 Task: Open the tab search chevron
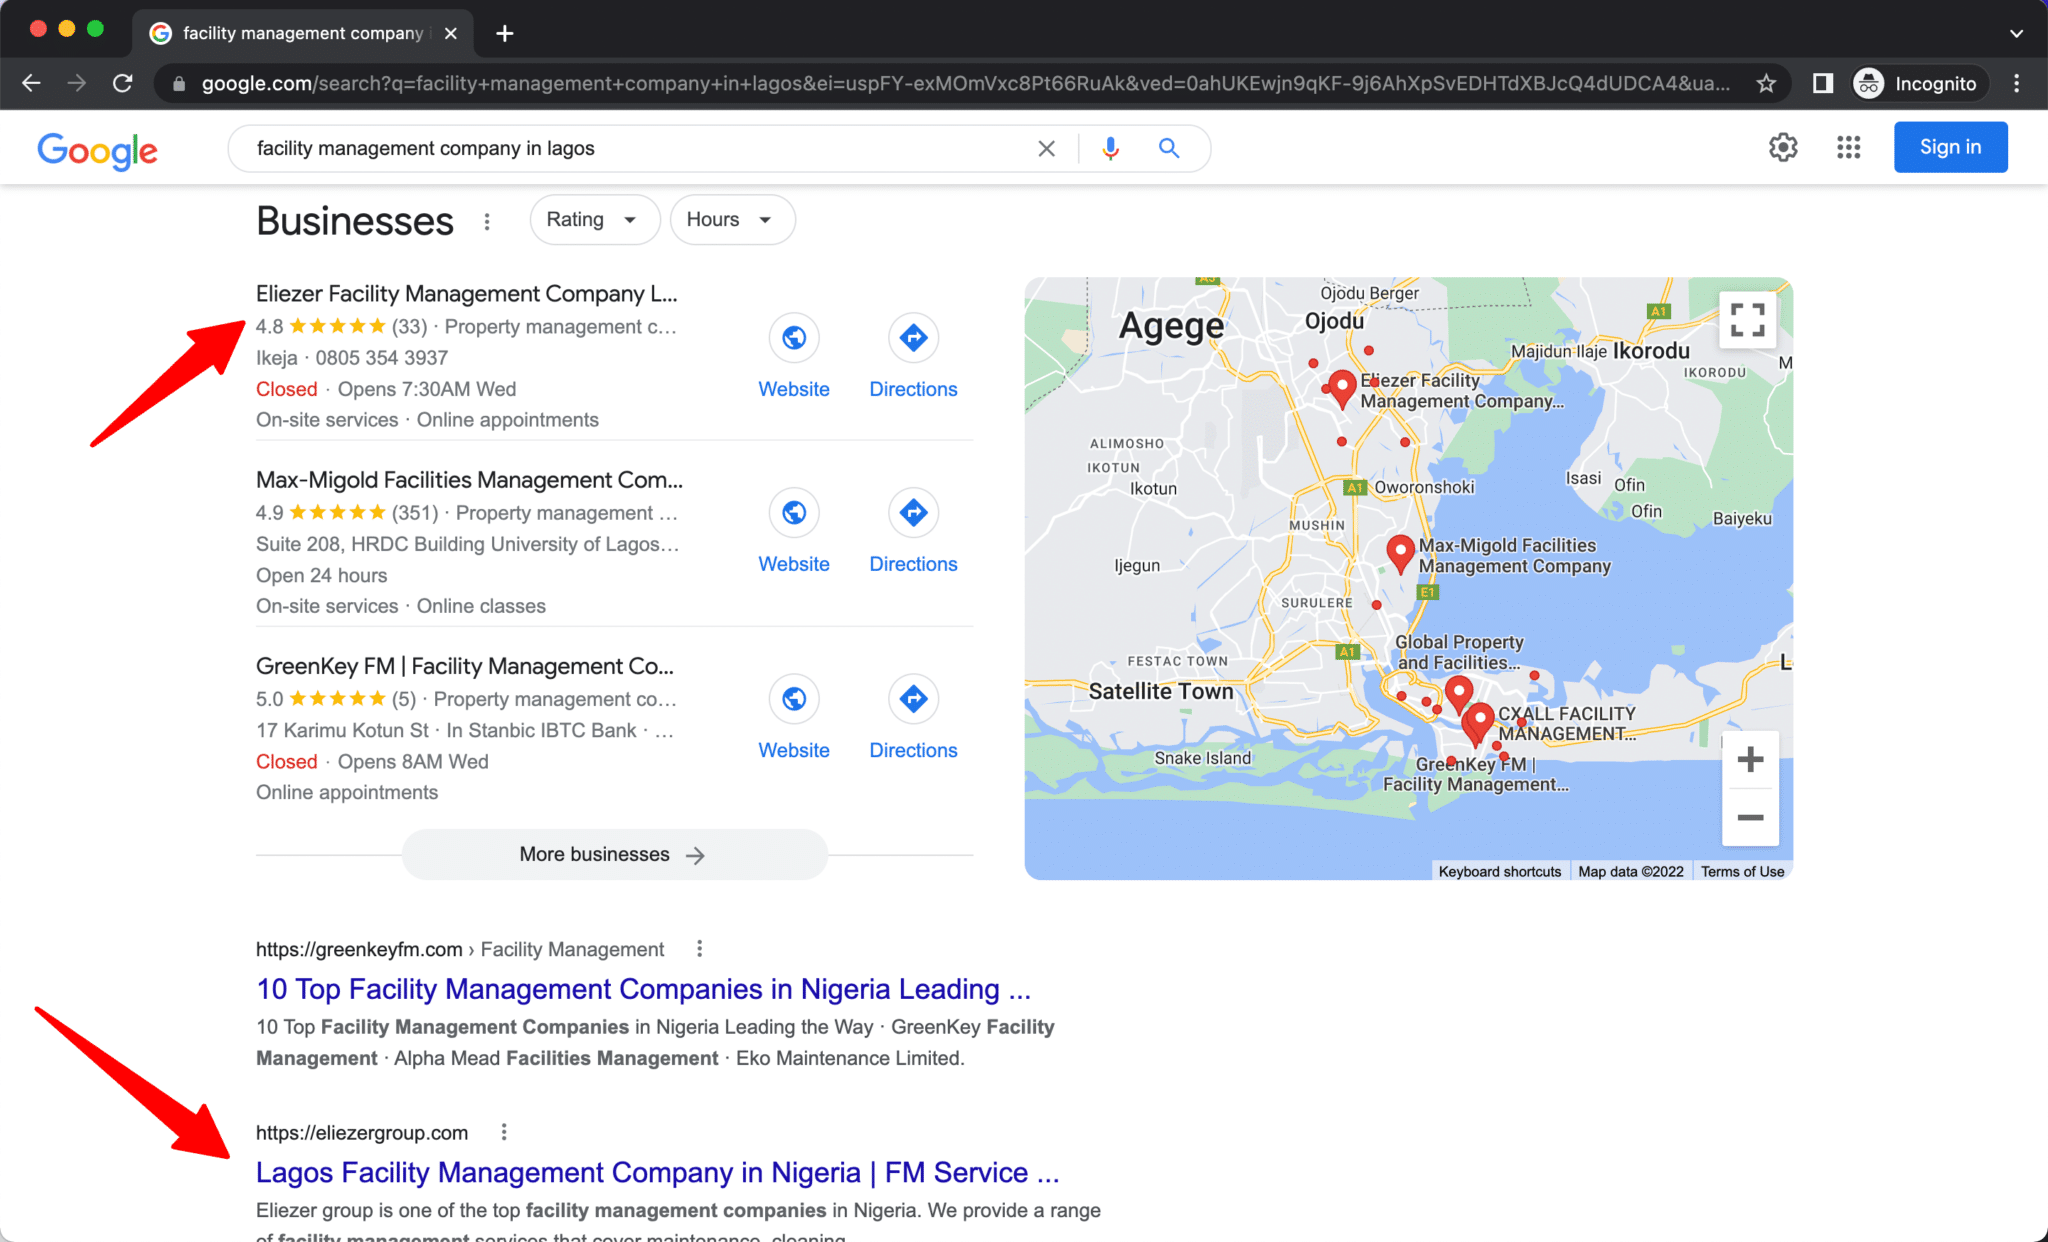(2016, 33)
